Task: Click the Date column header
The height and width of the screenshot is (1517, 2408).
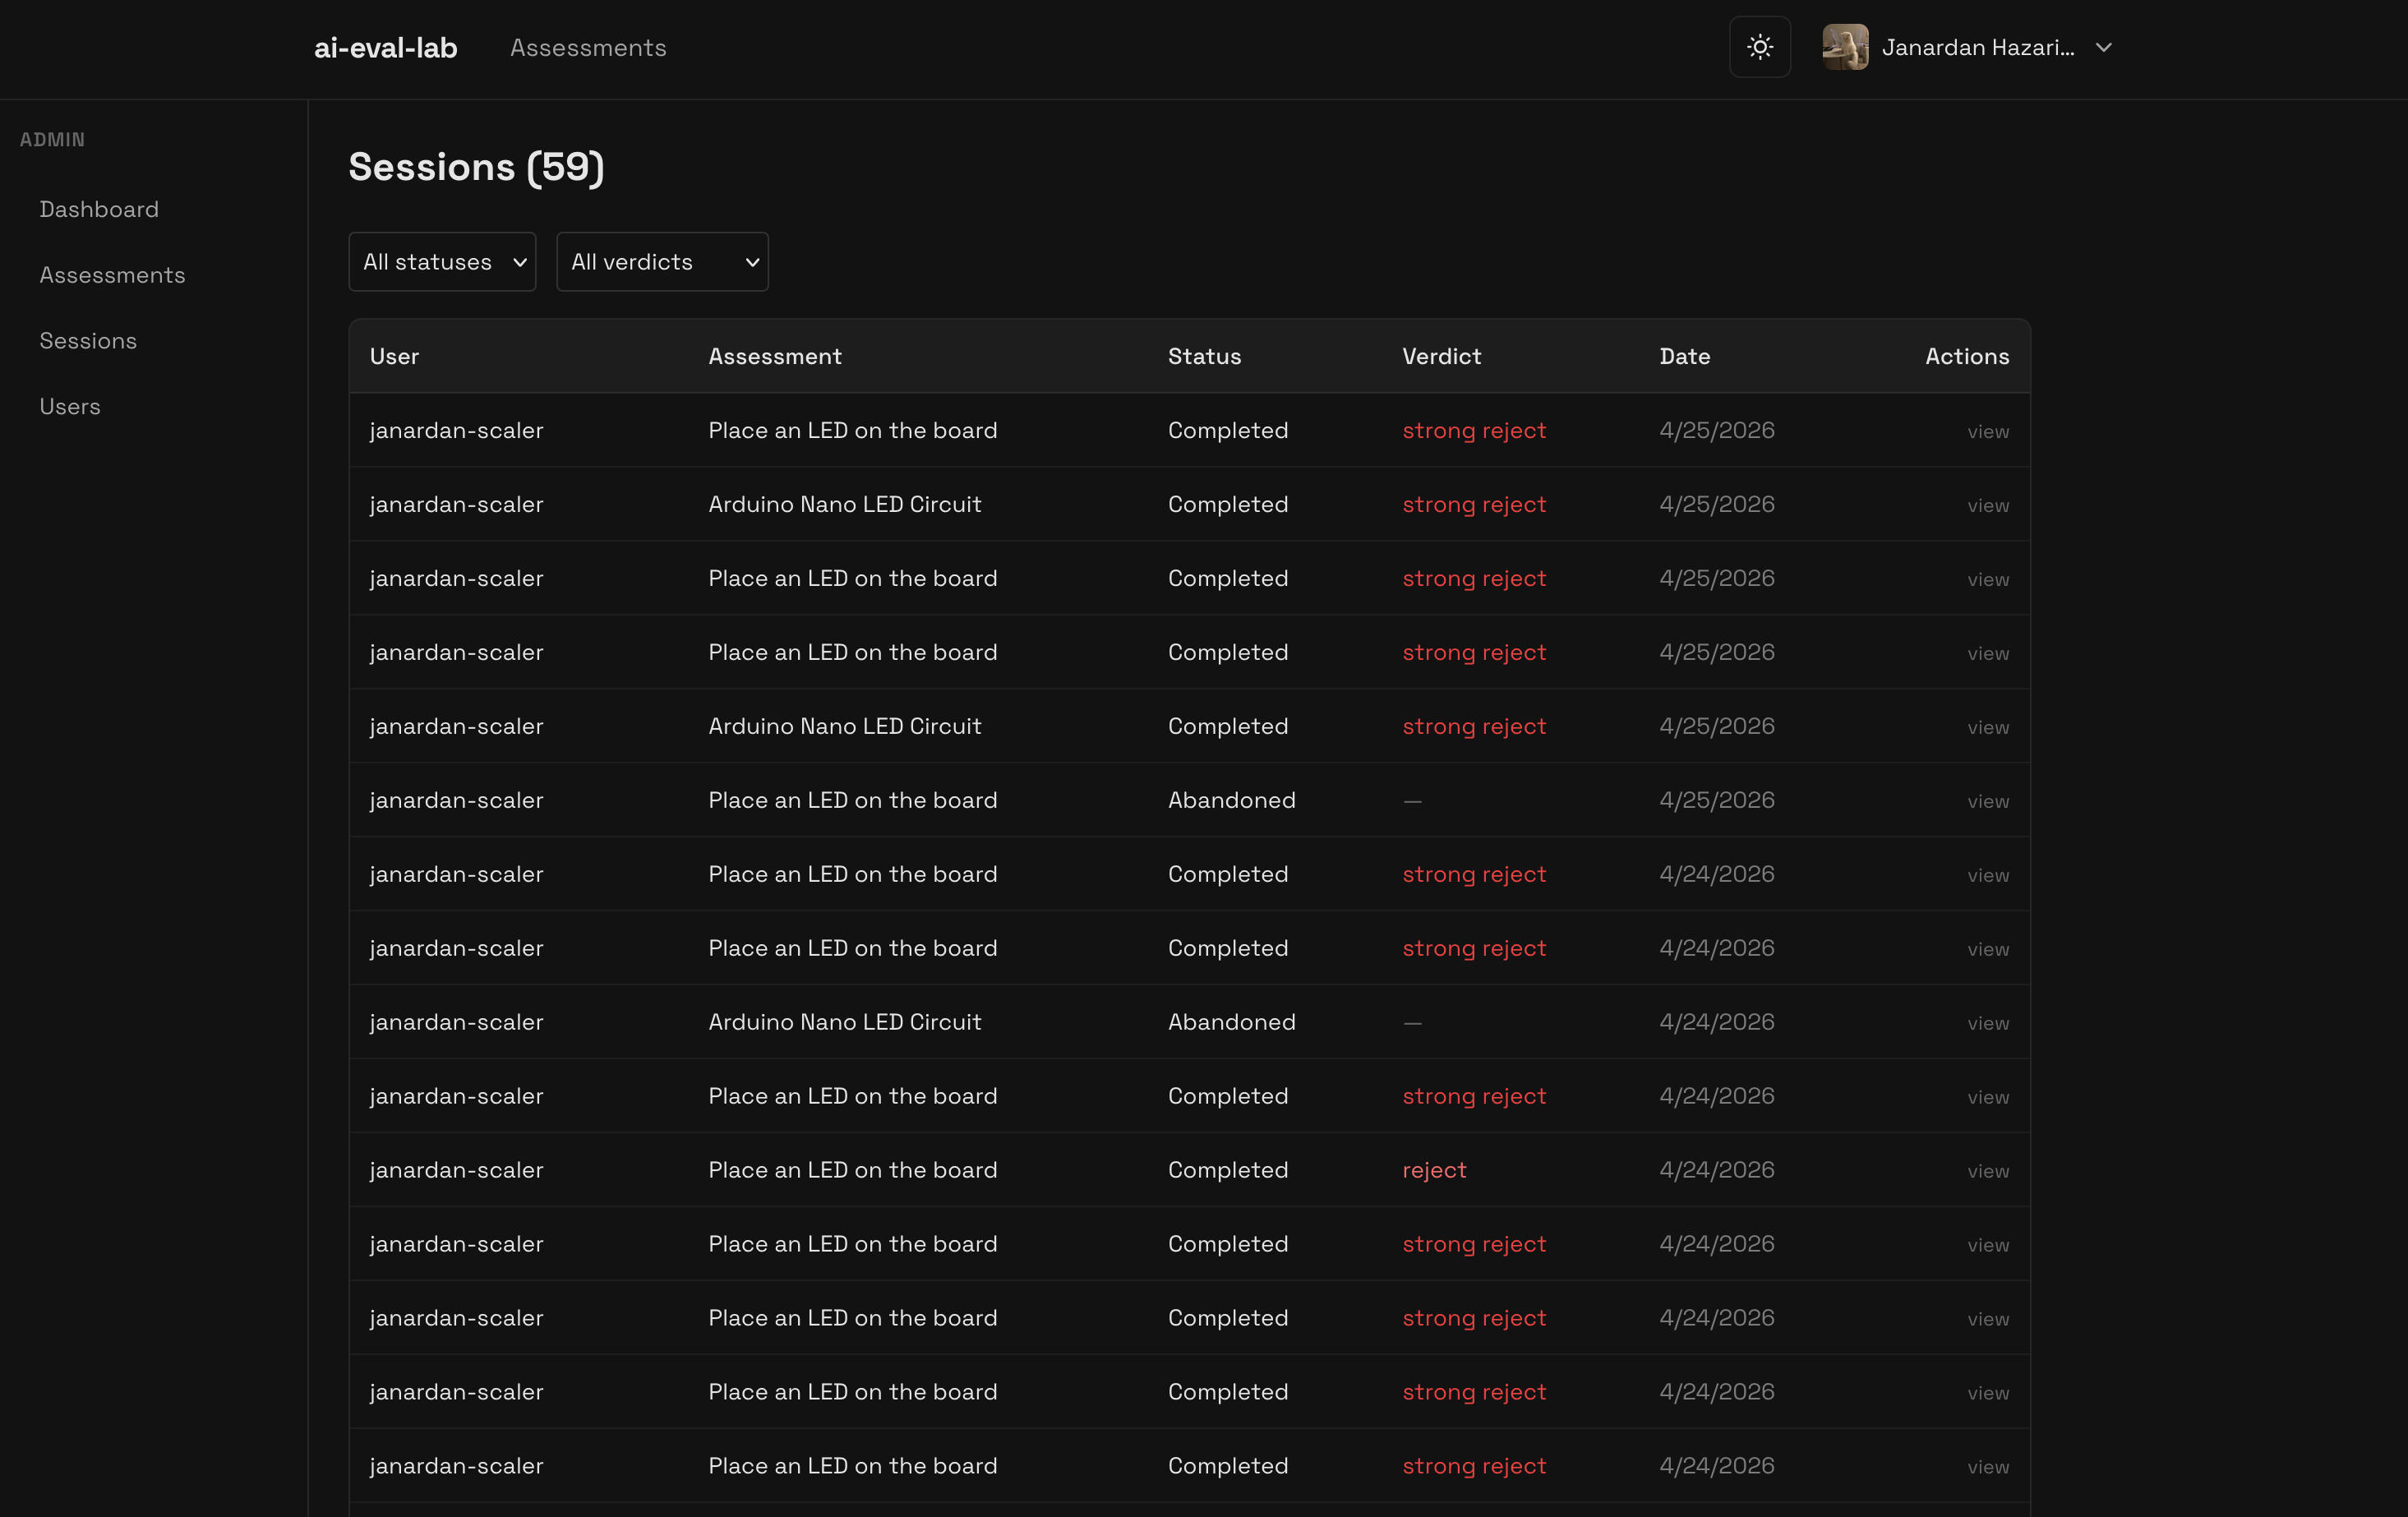Action: (x=1684, y=356)
